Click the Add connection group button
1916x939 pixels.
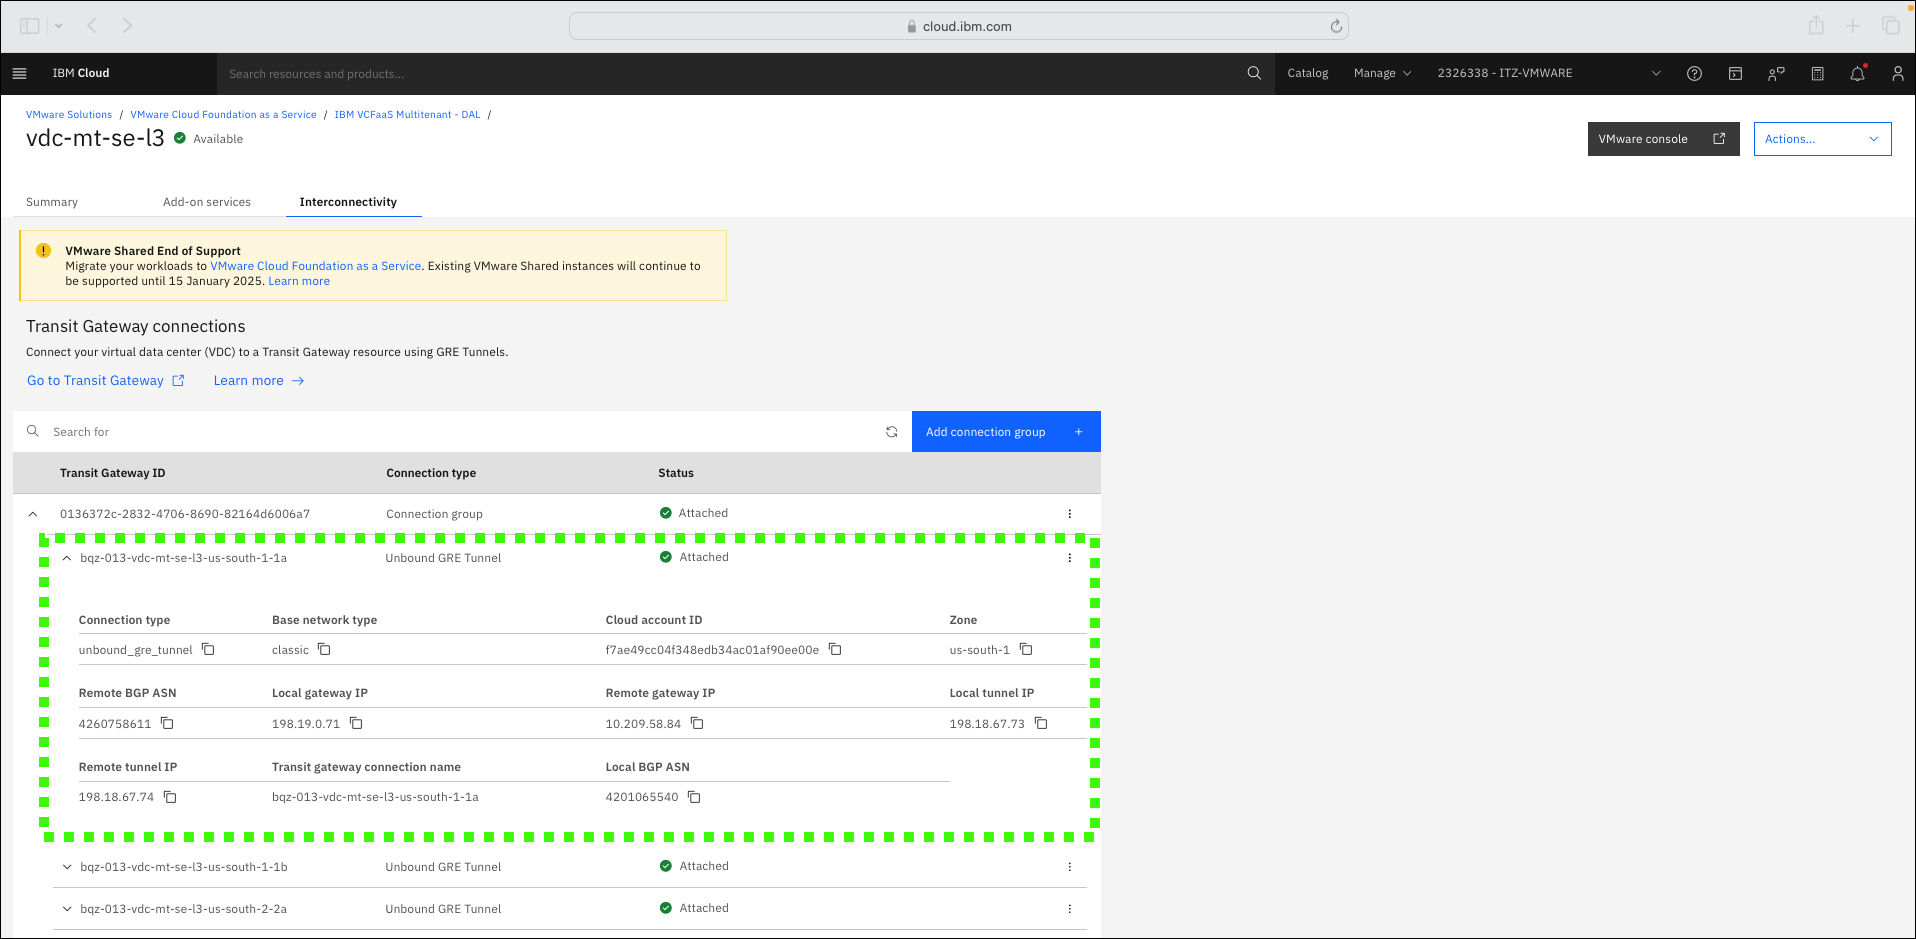pos(1006,432)
